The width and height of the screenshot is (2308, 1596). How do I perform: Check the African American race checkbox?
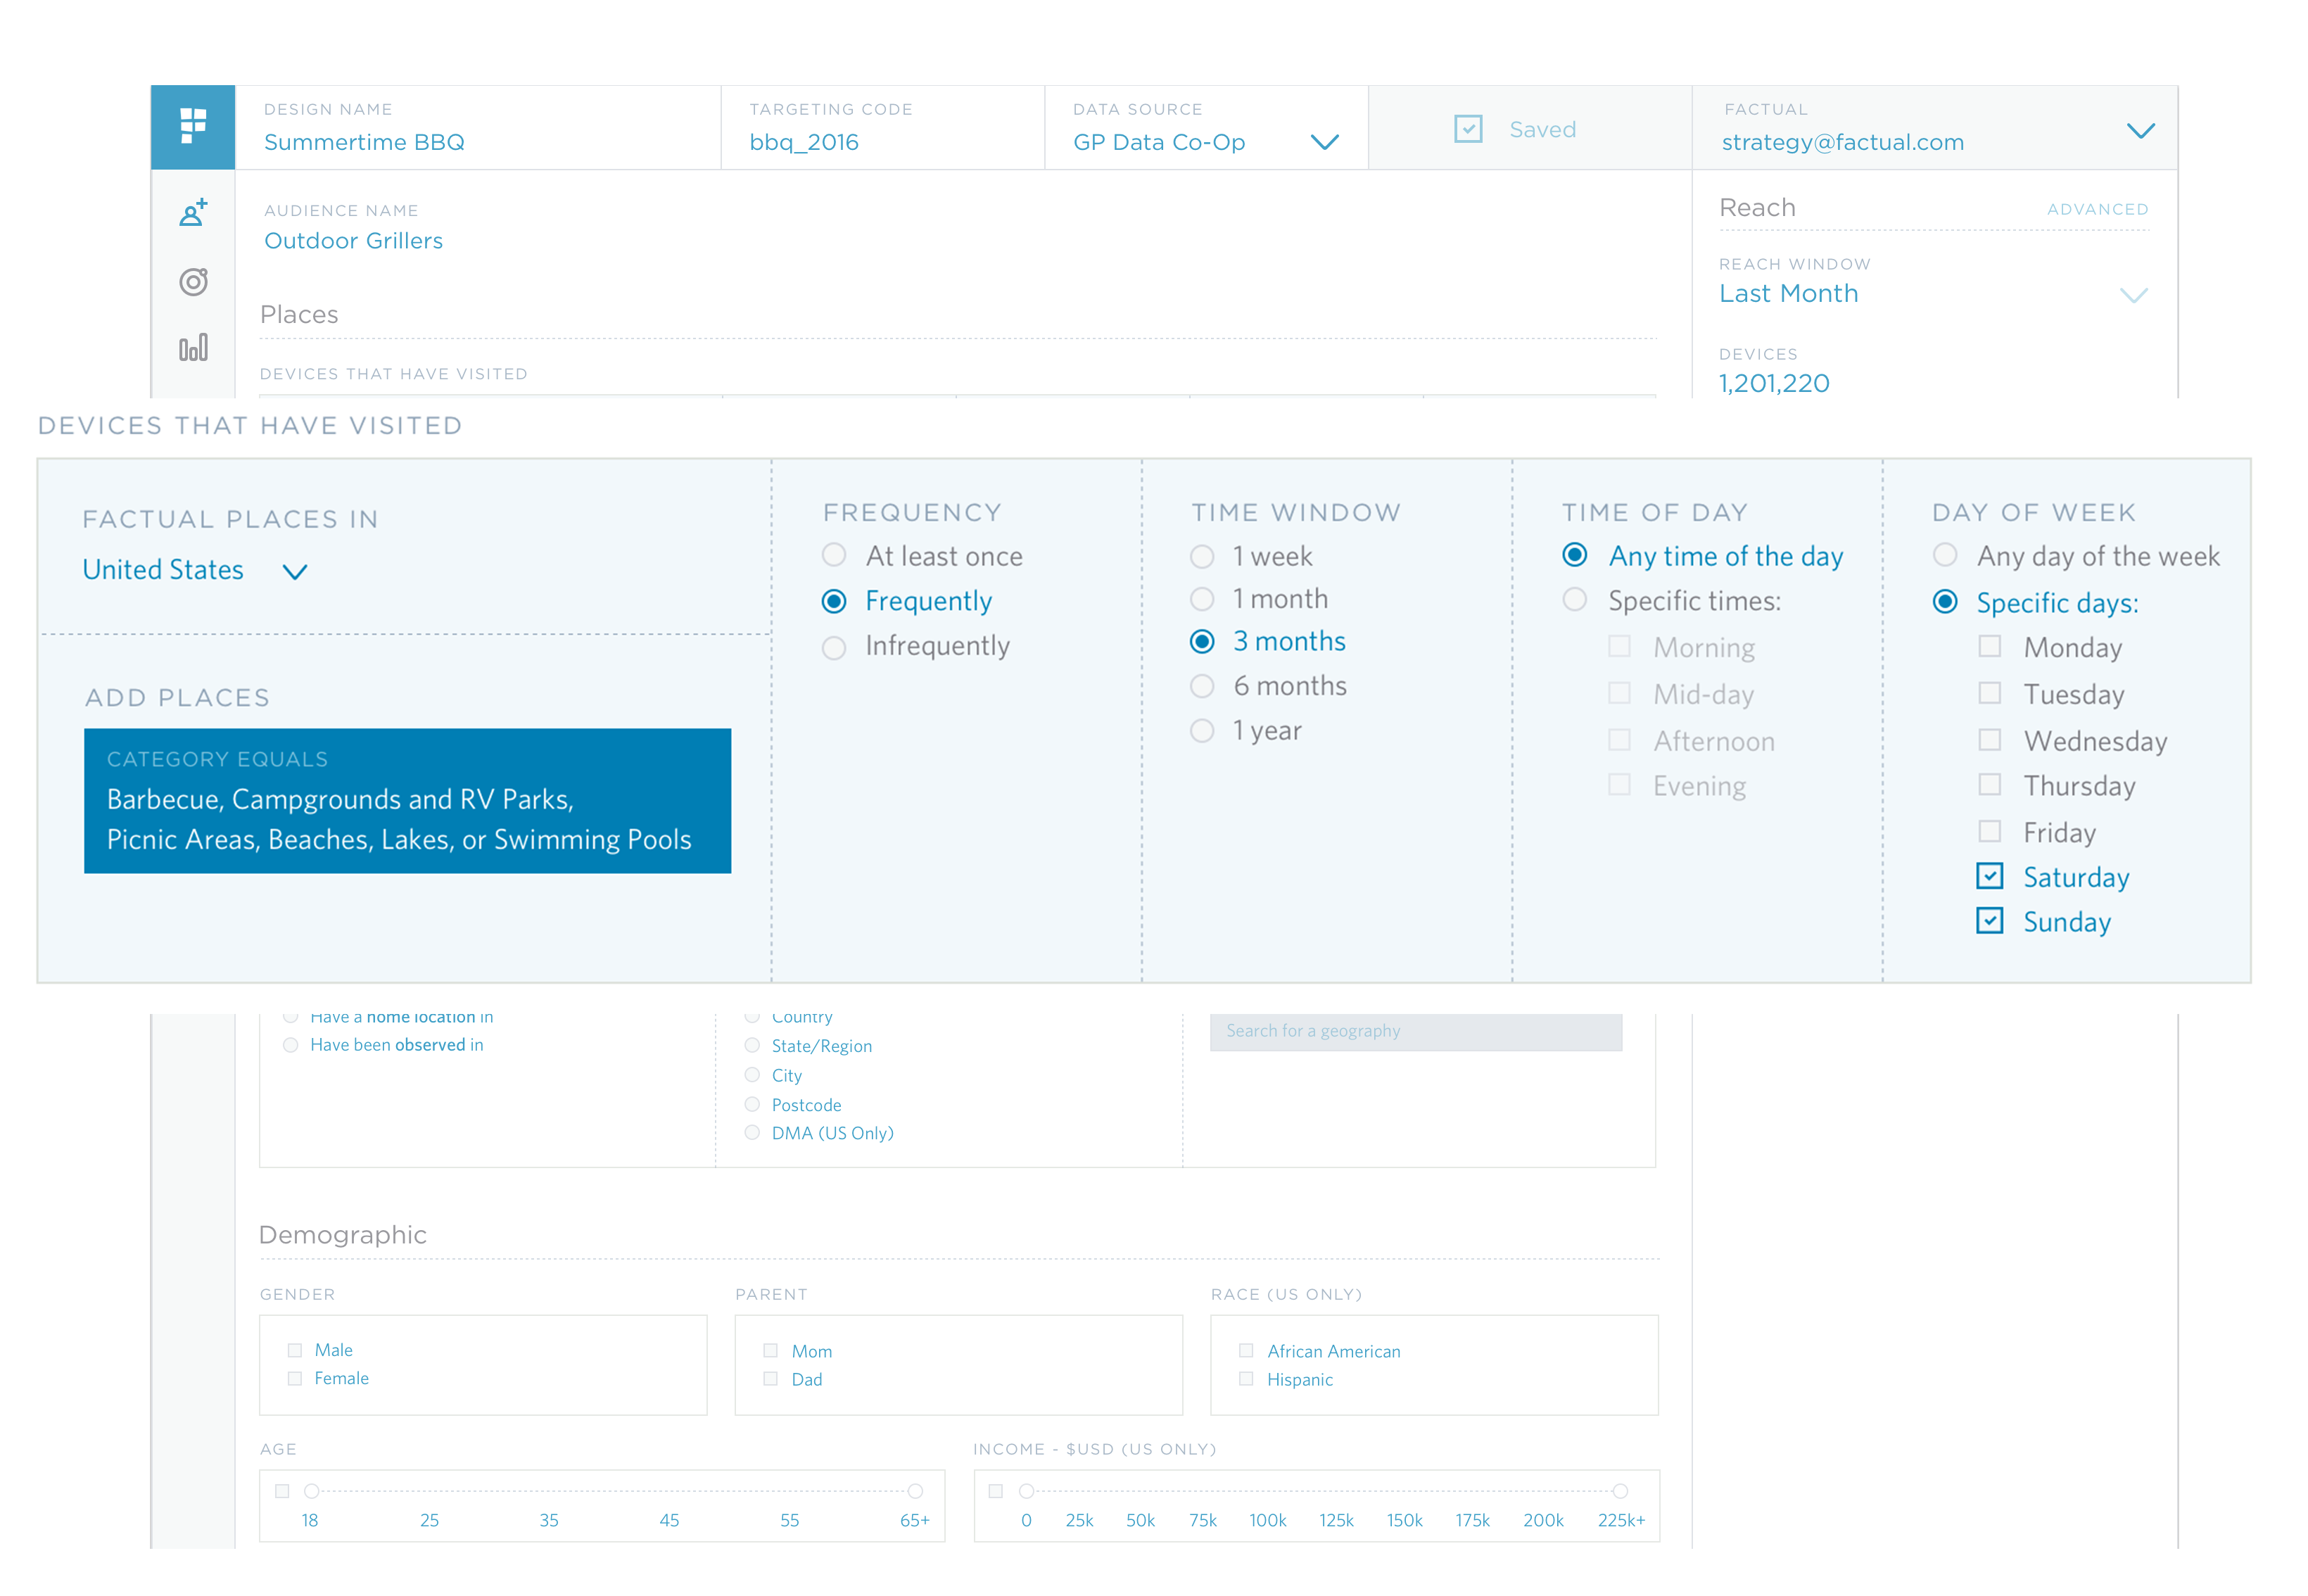coord(1246,1351)
